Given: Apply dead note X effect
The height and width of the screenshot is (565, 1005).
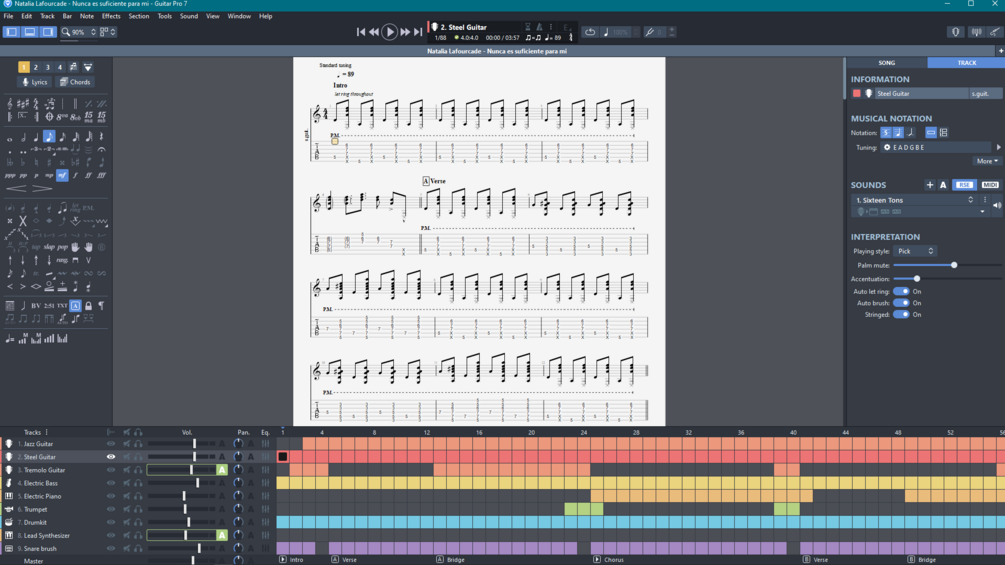Looking at the screenshot, I should tap(23, 221).
